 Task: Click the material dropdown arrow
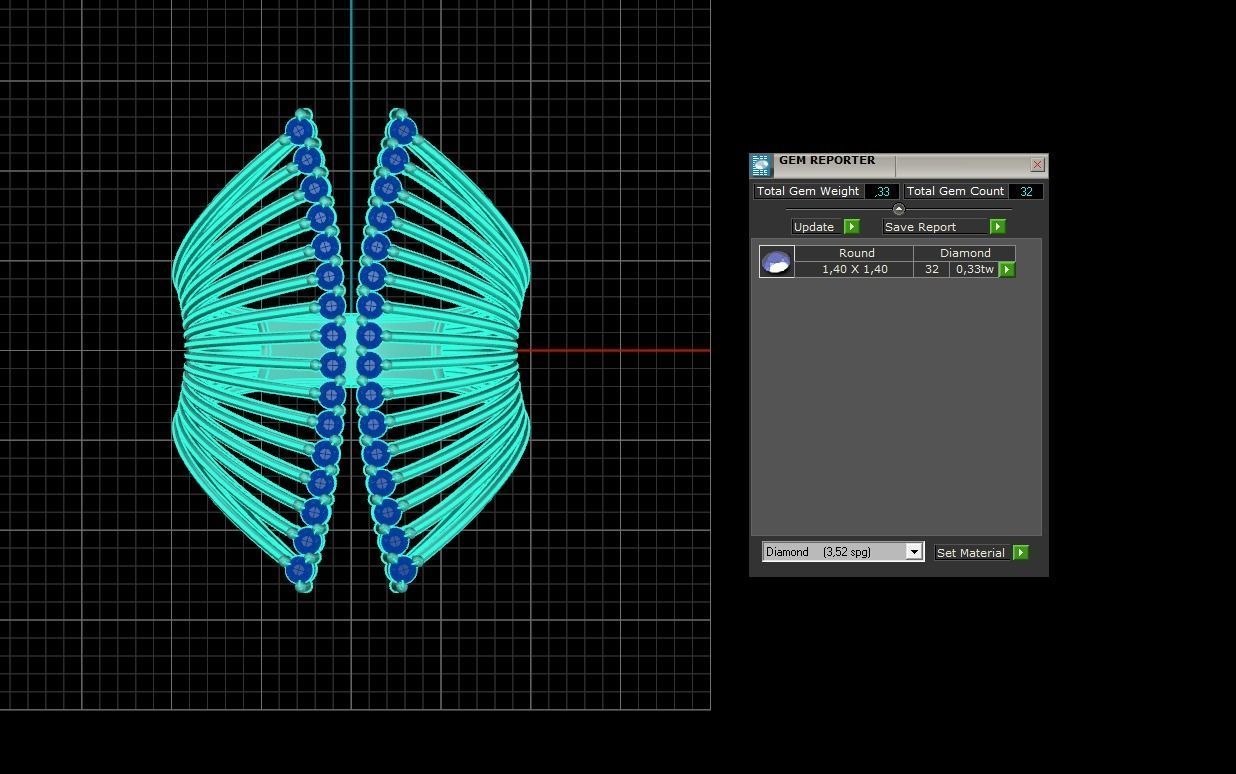[x=914, y=552]
